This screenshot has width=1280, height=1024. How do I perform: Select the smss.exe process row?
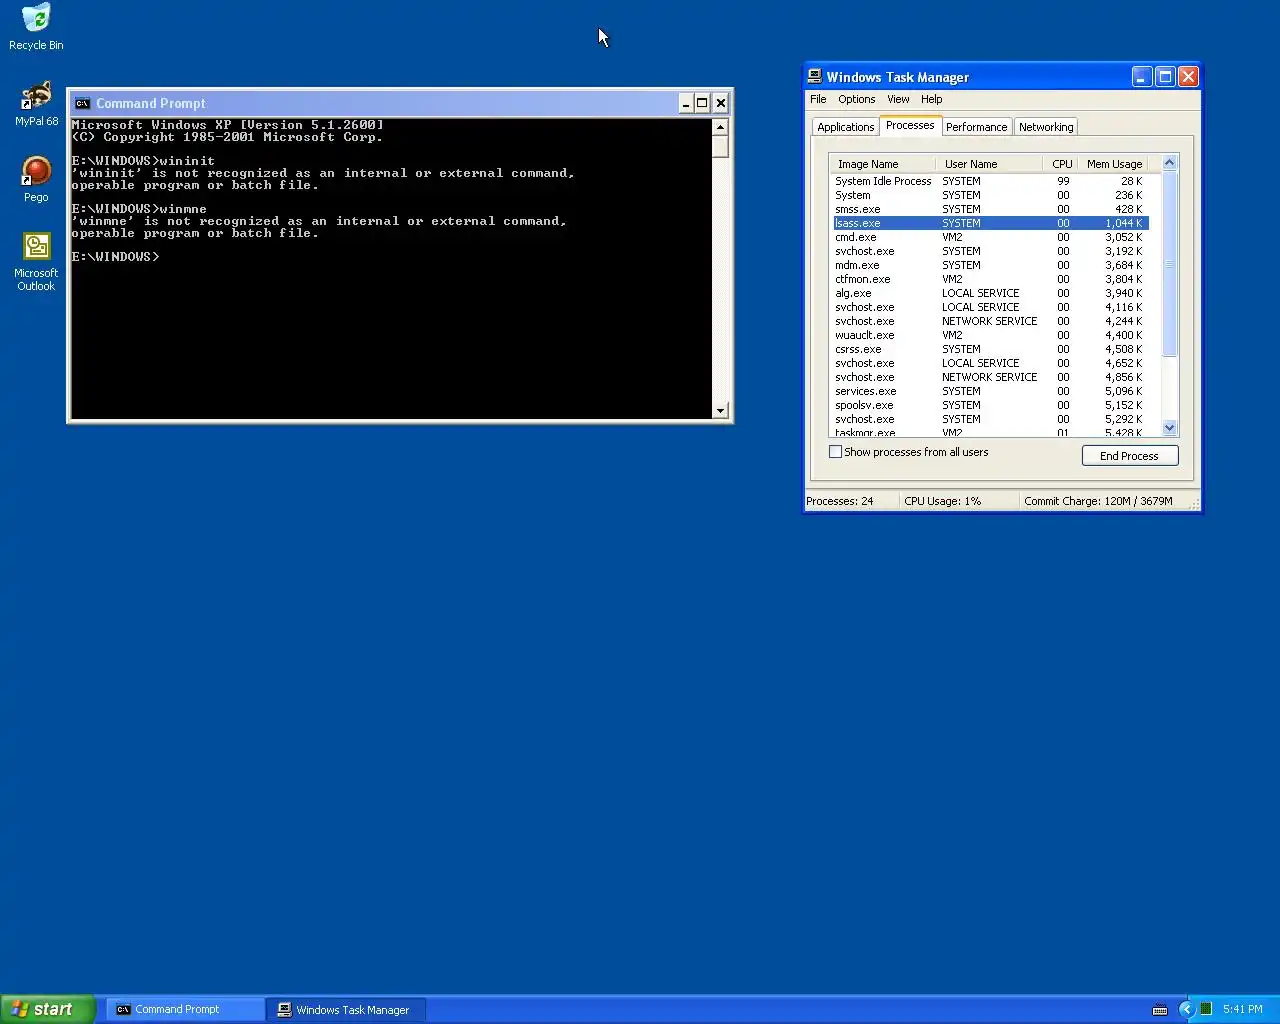(x=990, y=209)
